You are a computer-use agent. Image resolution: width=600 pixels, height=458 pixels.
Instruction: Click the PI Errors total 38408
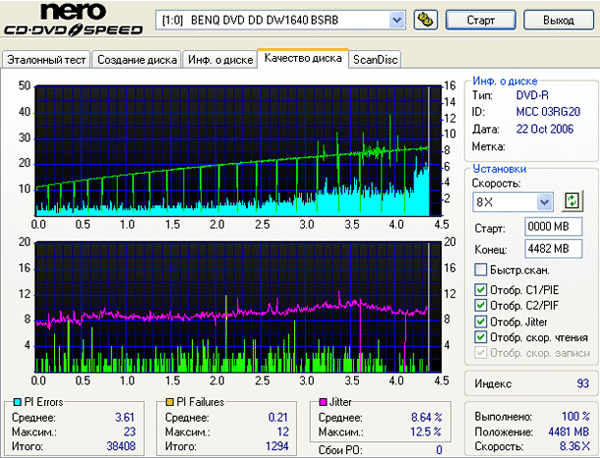pyautogui.click(x=121, y=446)
